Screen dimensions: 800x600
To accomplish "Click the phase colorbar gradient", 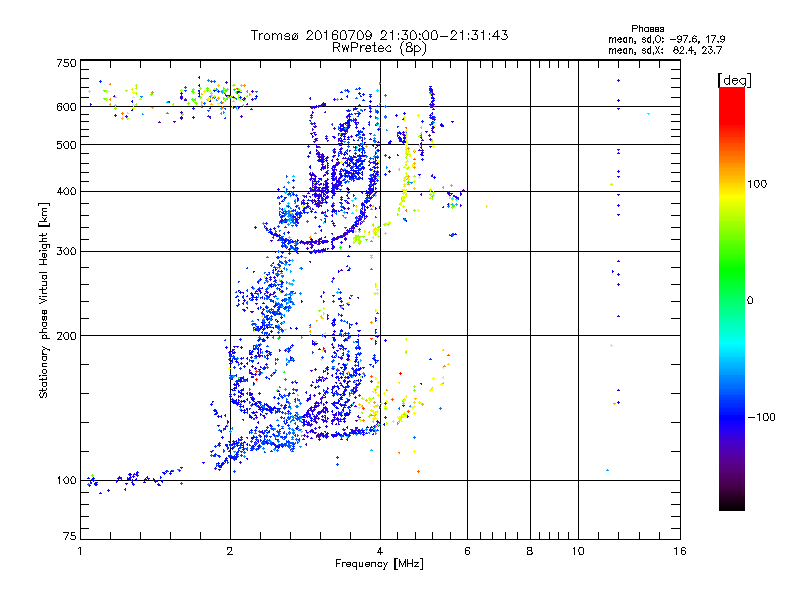I will (x=732, y=298).
